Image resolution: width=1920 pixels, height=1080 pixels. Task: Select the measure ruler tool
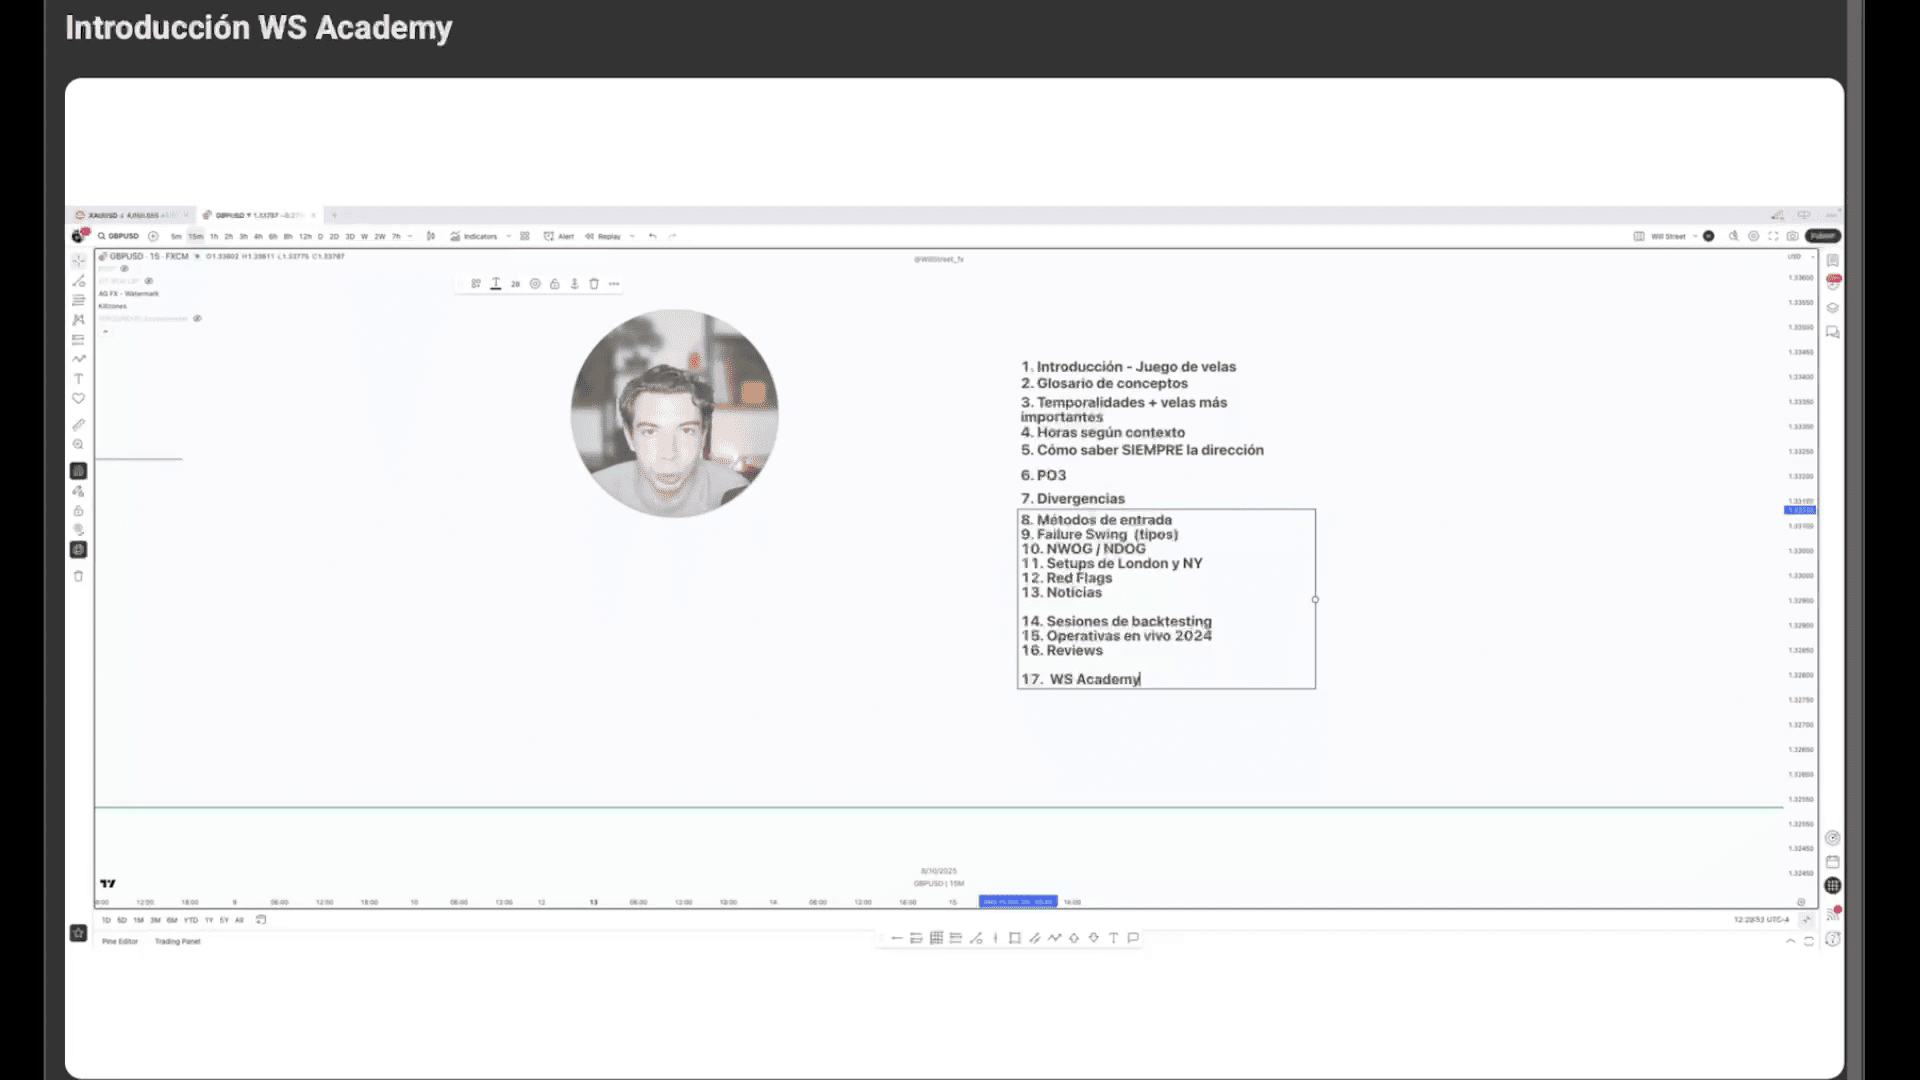pos(78,425)
